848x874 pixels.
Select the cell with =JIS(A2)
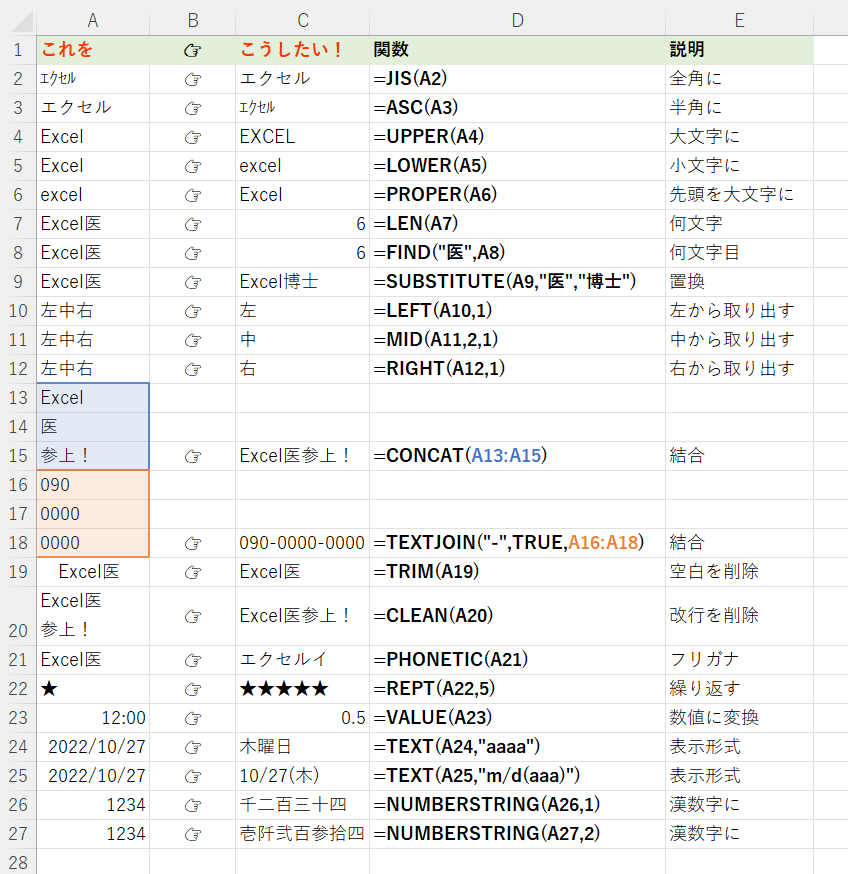(x=517, y=79)
